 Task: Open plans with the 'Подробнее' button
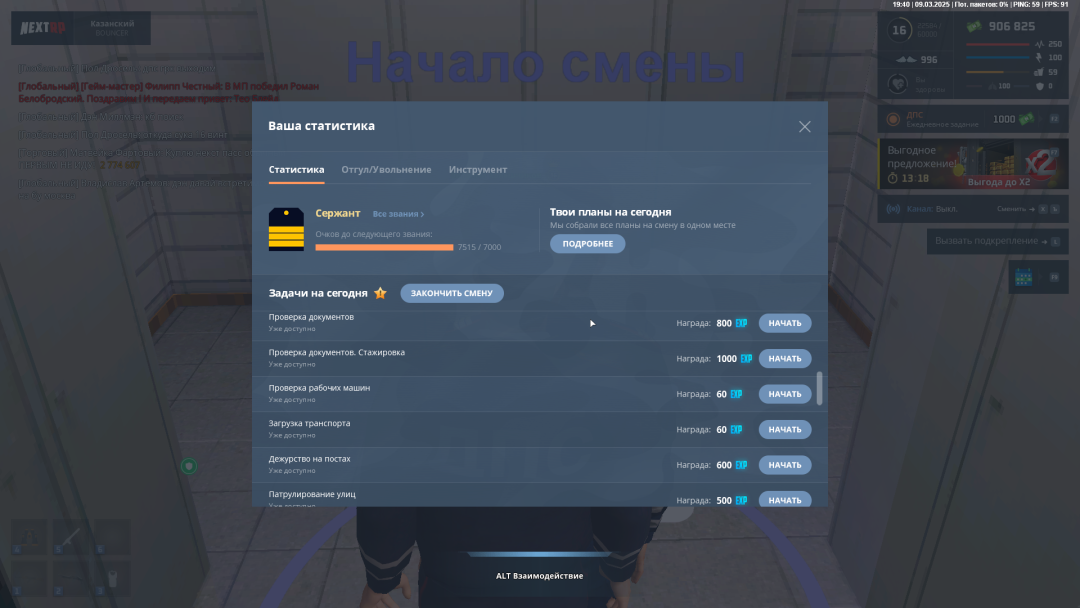click(587, 244)
